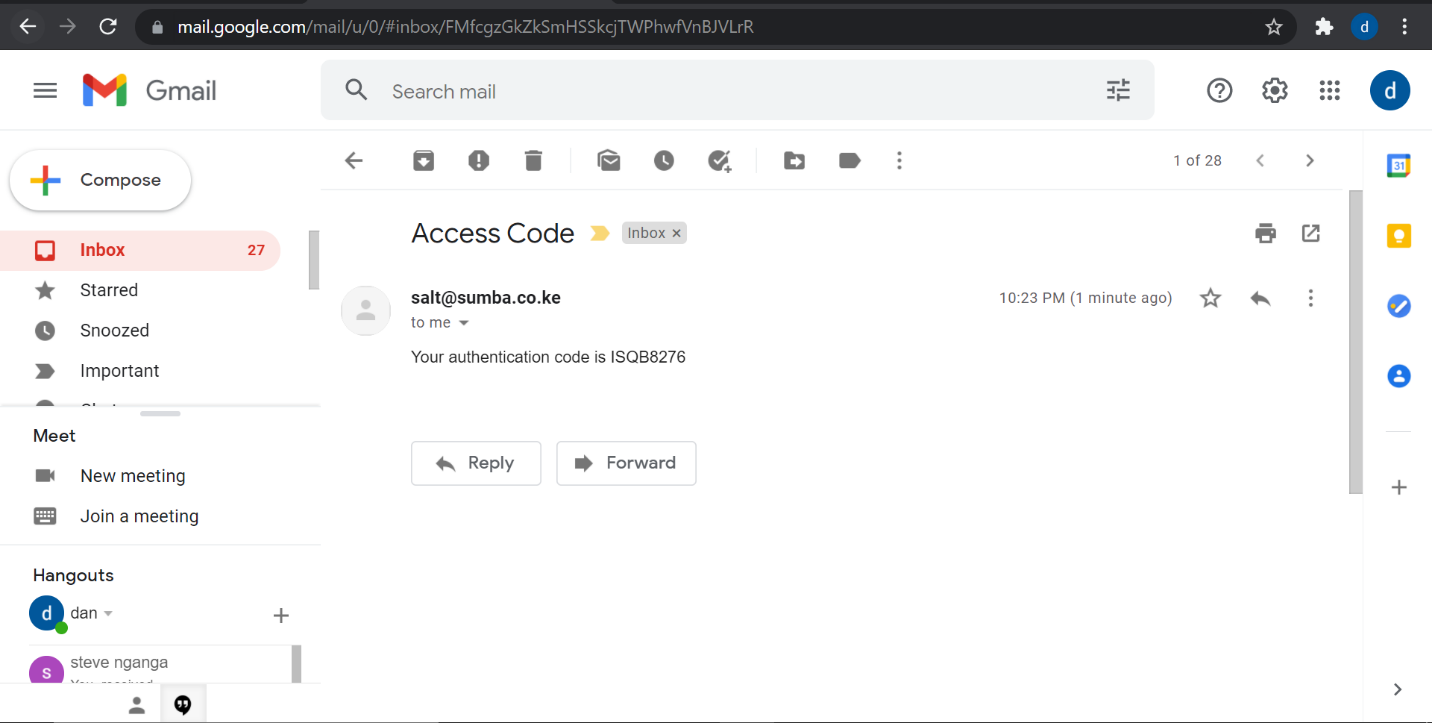Delete the Access Code email

533,160
